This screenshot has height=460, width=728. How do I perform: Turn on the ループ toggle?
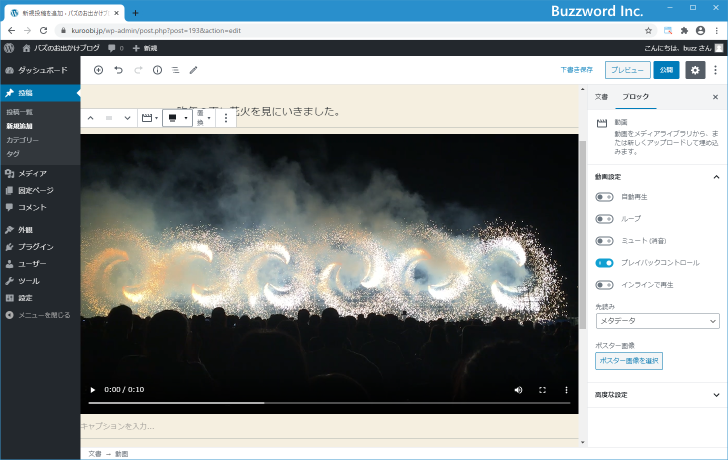tap(604, 219)
